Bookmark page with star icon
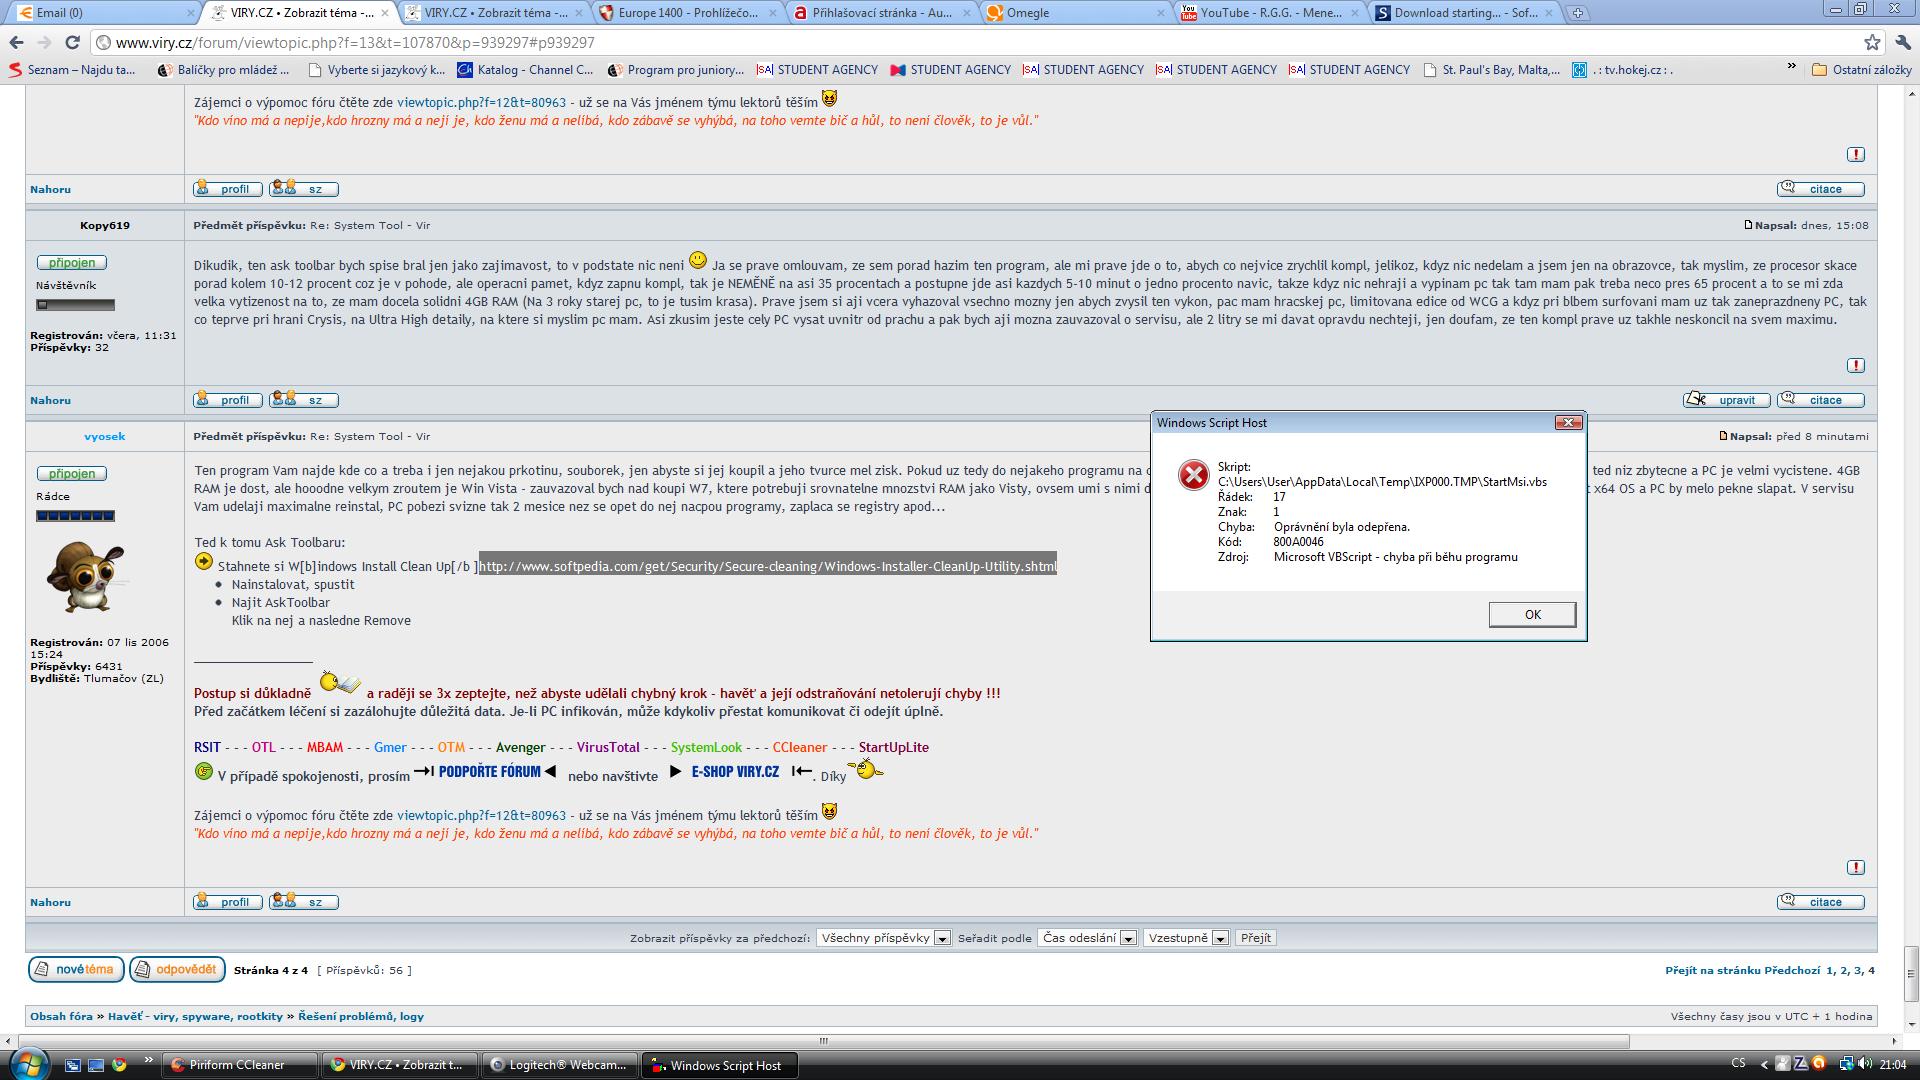This screenshot has width=1920, height=1080. 1872,42
